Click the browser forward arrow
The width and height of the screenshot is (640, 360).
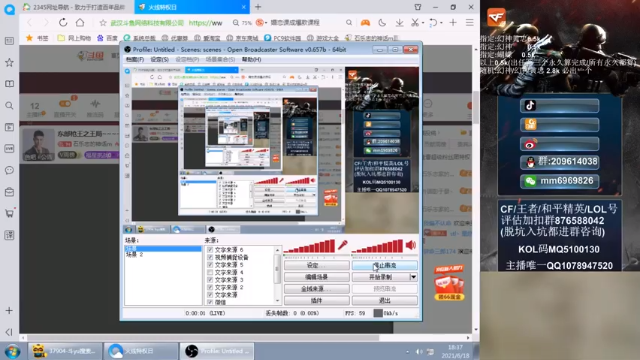coord(46,23)
